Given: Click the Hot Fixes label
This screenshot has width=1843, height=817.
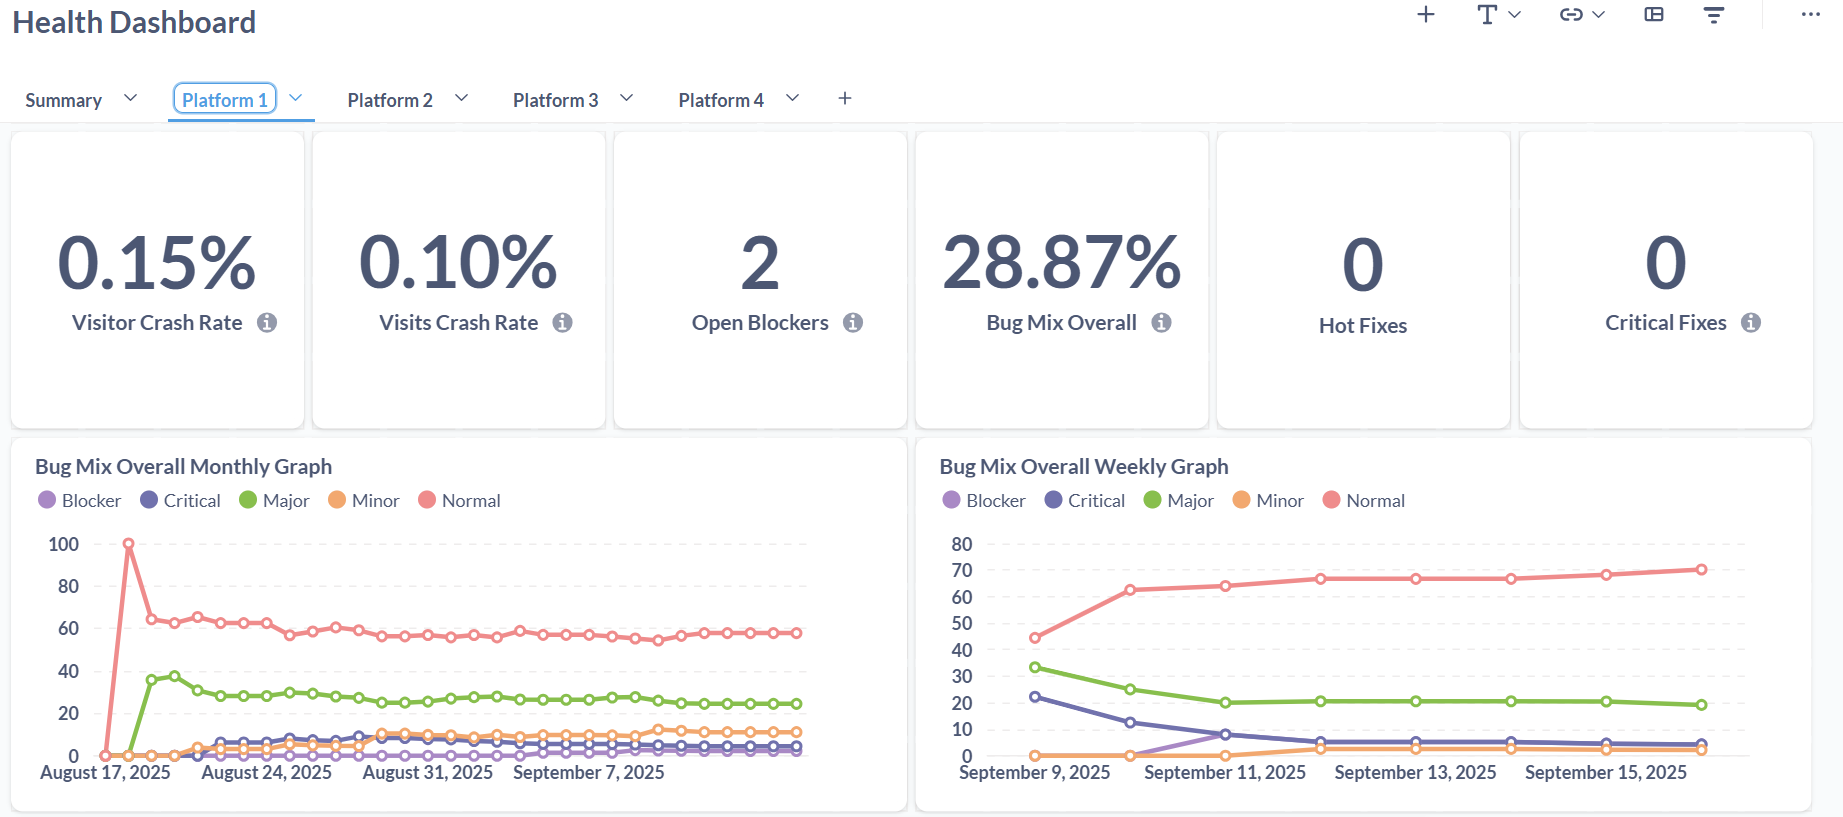Looking at the screenshot, I should pyautogui.click(x=1363, y=326).
